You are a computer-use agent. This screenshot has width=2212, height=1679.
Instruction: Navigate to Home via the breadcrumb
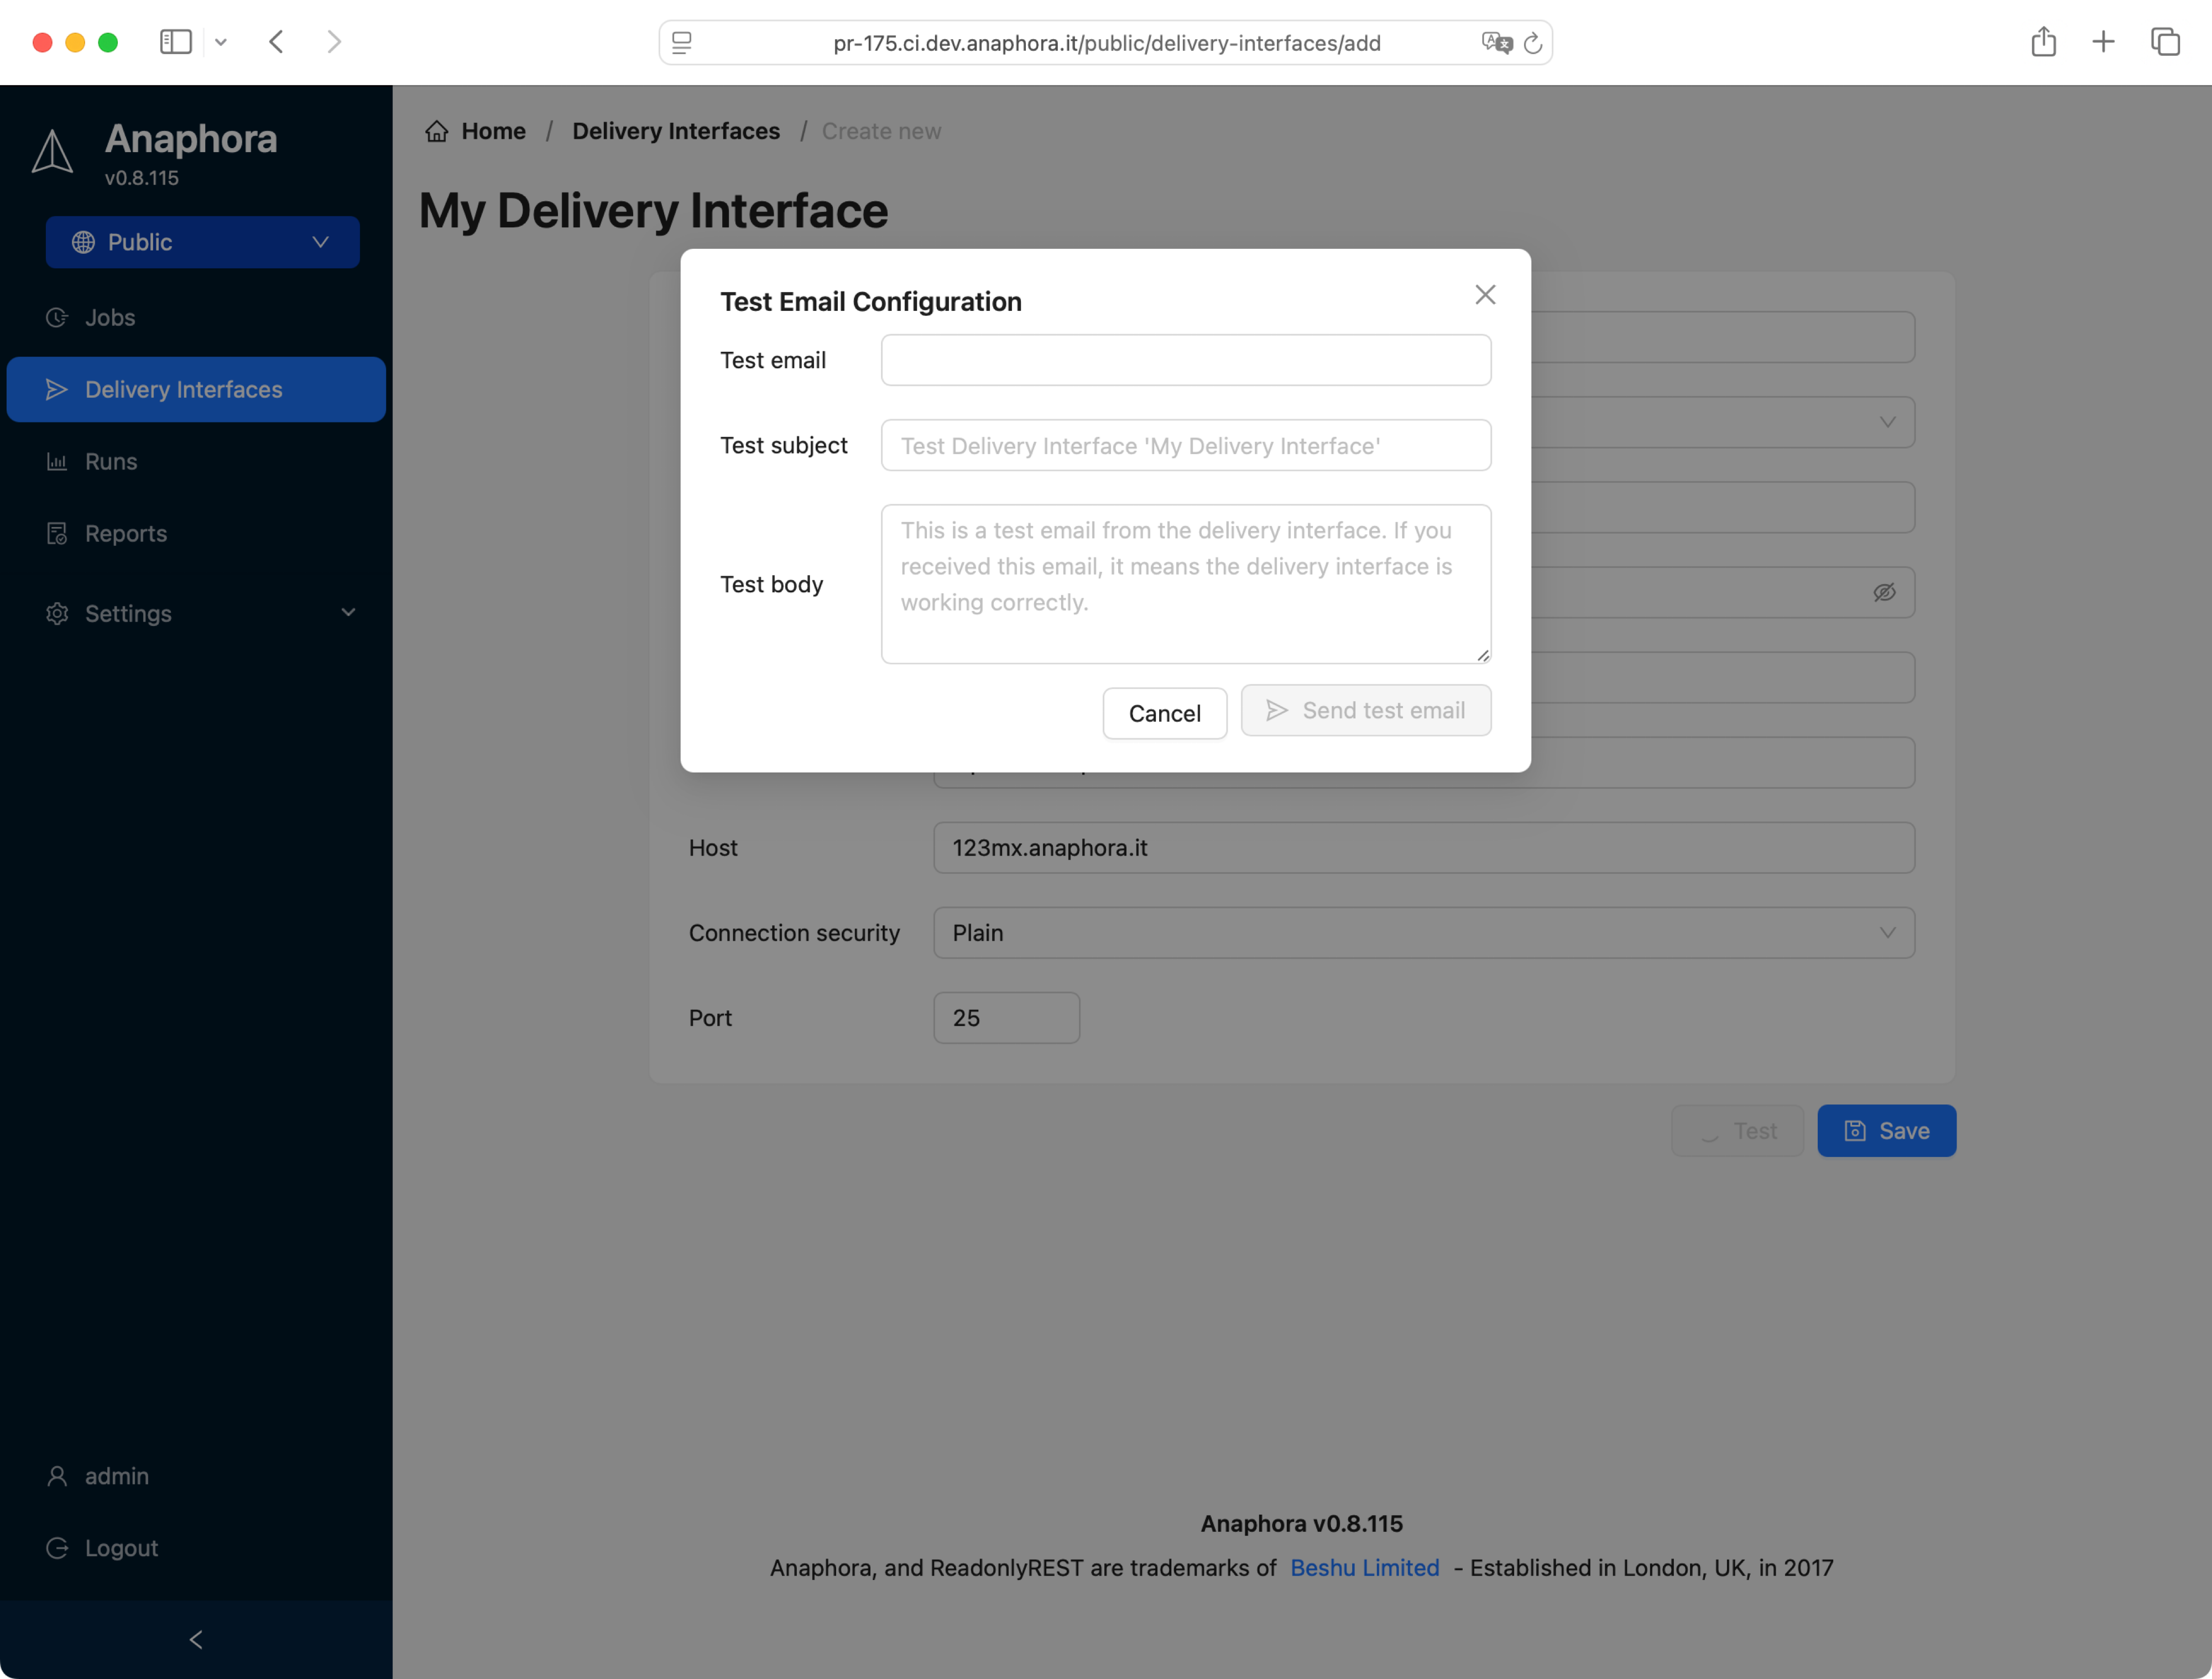click(493, 131)
